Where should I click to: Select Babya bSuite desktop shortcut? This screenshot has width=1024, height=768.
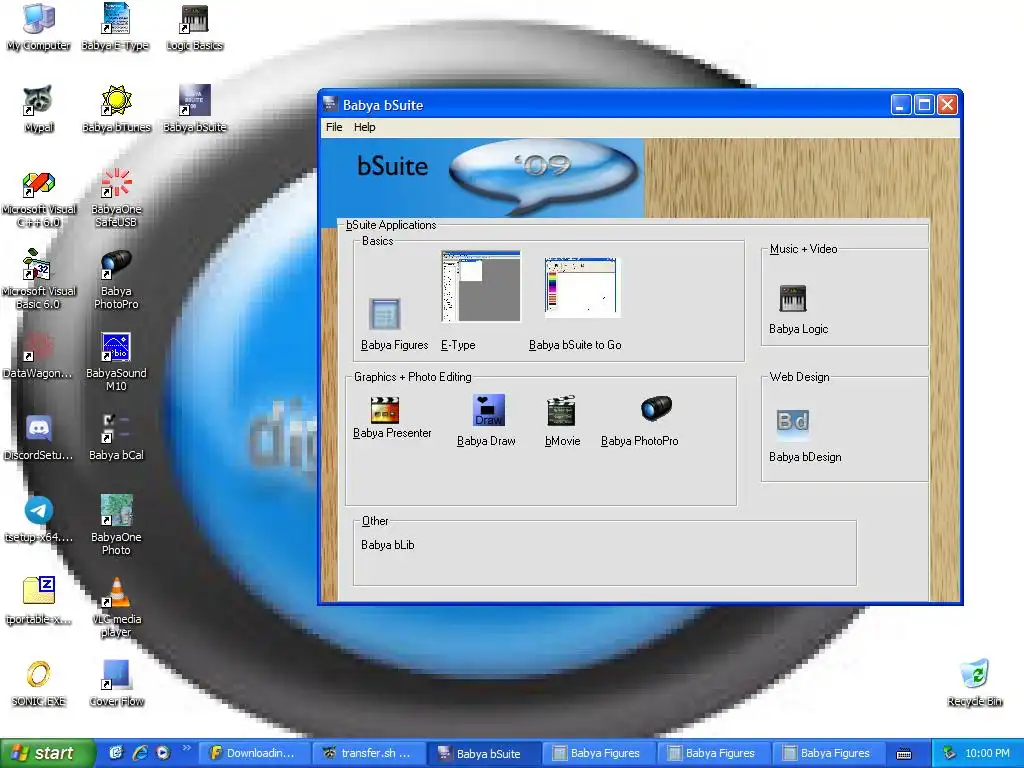(195, 109)
